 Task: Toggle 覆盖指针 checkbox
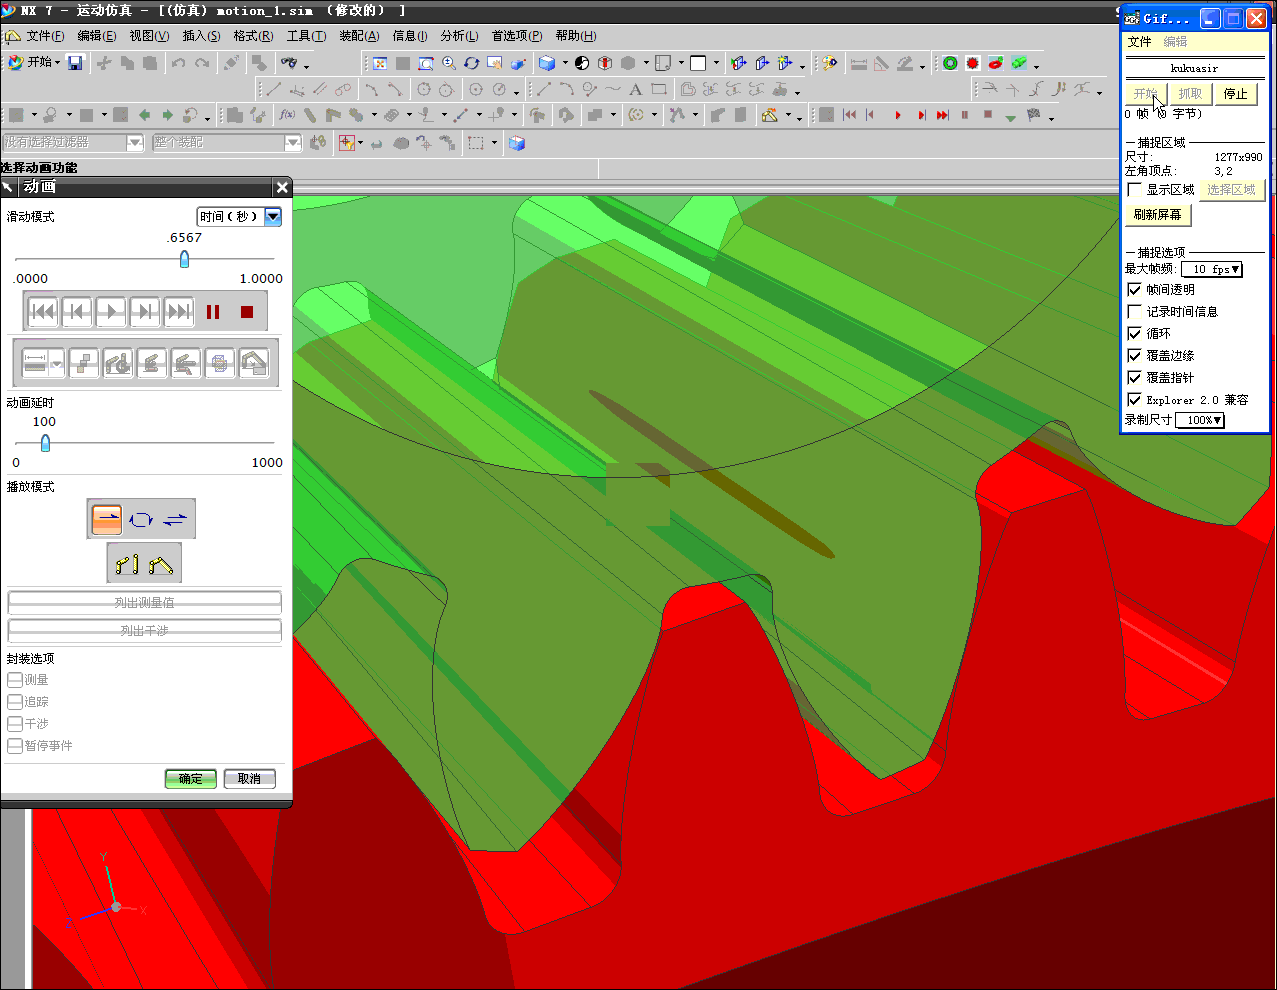point(1134,377)
